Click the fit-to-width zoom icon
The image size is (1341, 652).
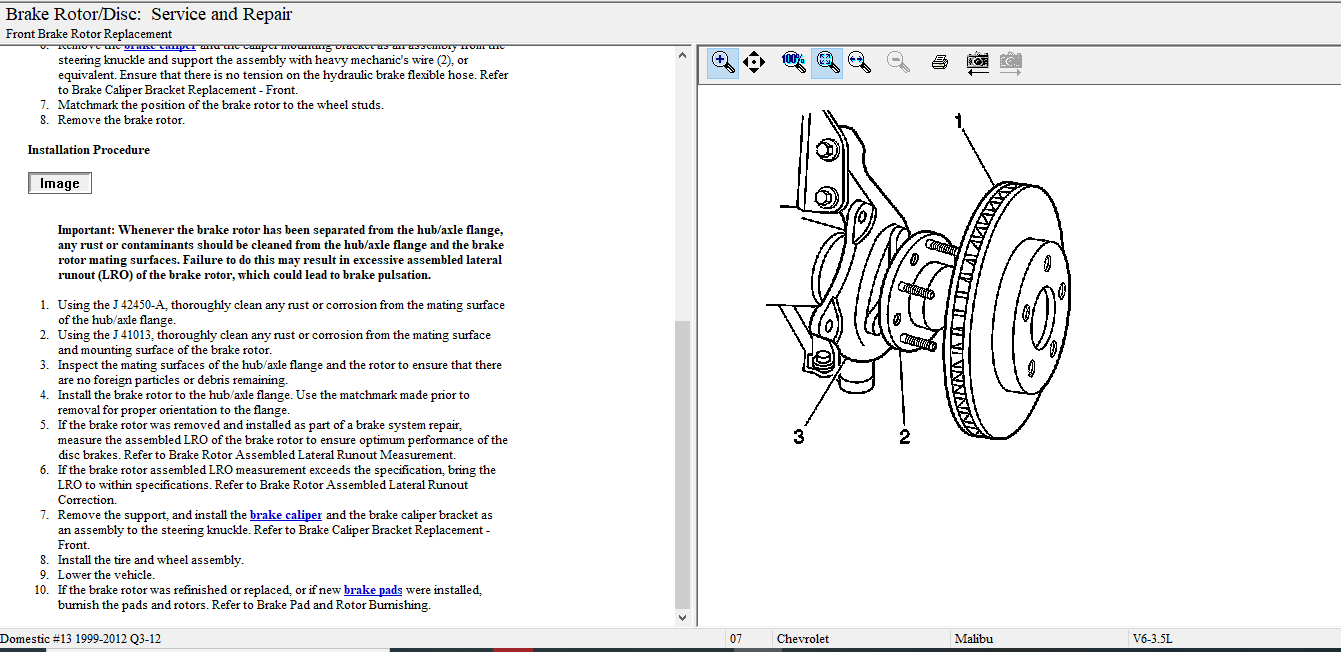859,63
